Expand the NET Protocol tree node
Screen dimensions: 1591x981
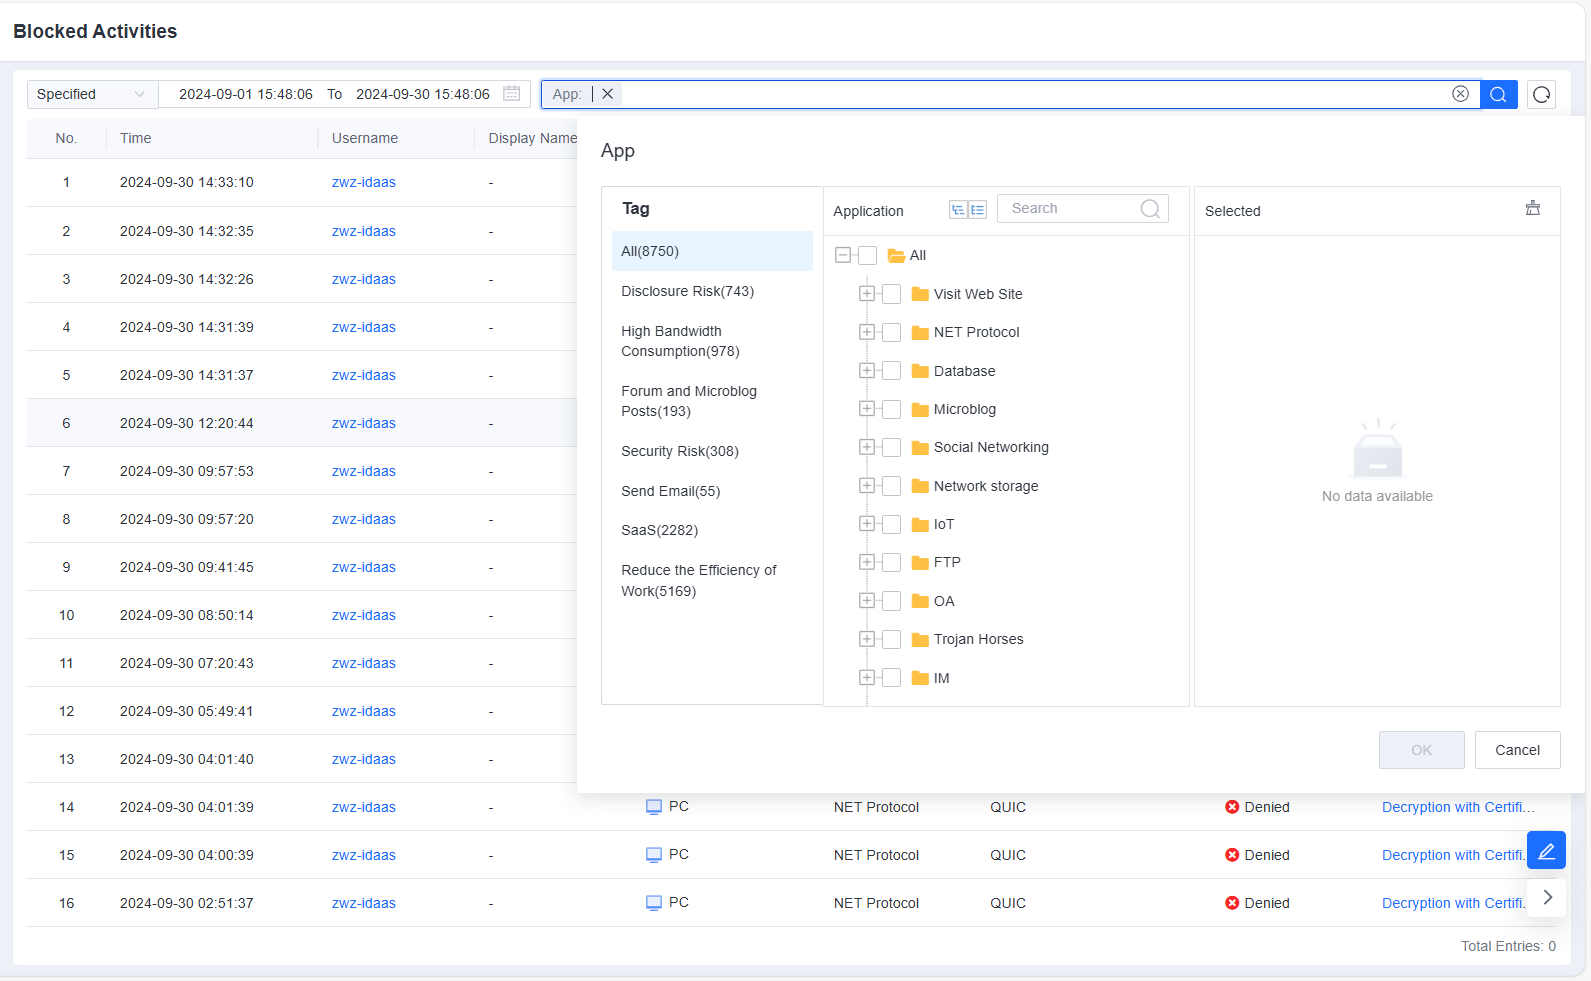click(867, 332)
